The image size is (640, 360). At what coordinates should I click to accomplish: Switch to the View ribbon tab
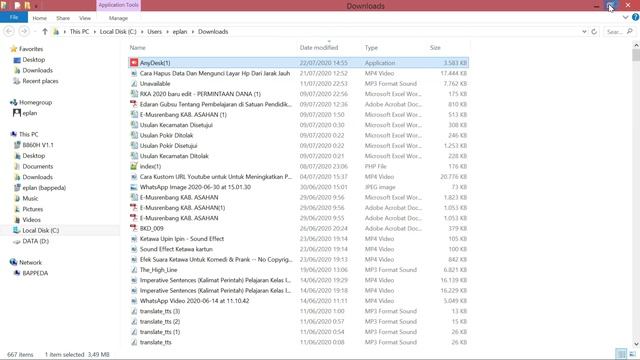tap(85, 18)
